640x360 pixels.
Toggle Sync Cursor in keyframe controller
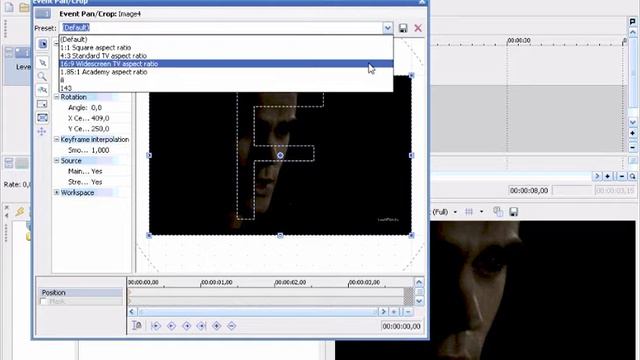[x=137, y=326]
